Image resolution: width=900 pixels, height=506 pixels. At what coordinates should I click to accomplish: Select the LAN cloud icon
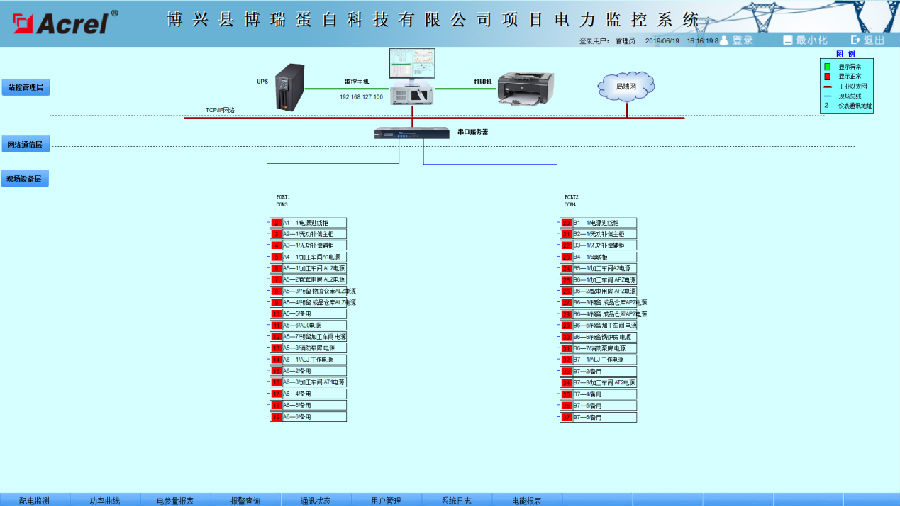tap(626, 86)
